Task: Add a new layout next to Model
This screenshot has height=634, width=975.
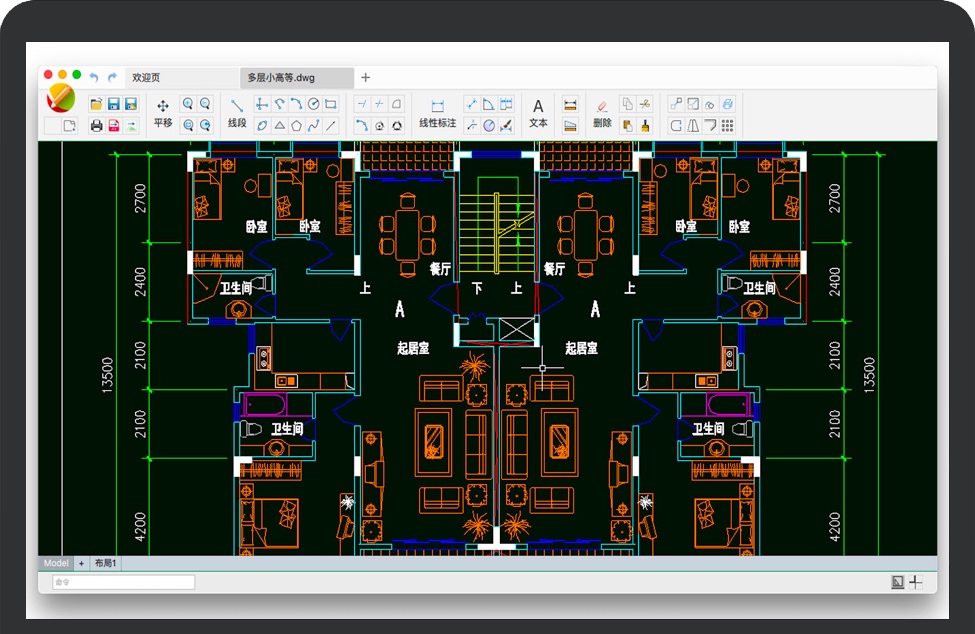Action: tap(81, 563)
